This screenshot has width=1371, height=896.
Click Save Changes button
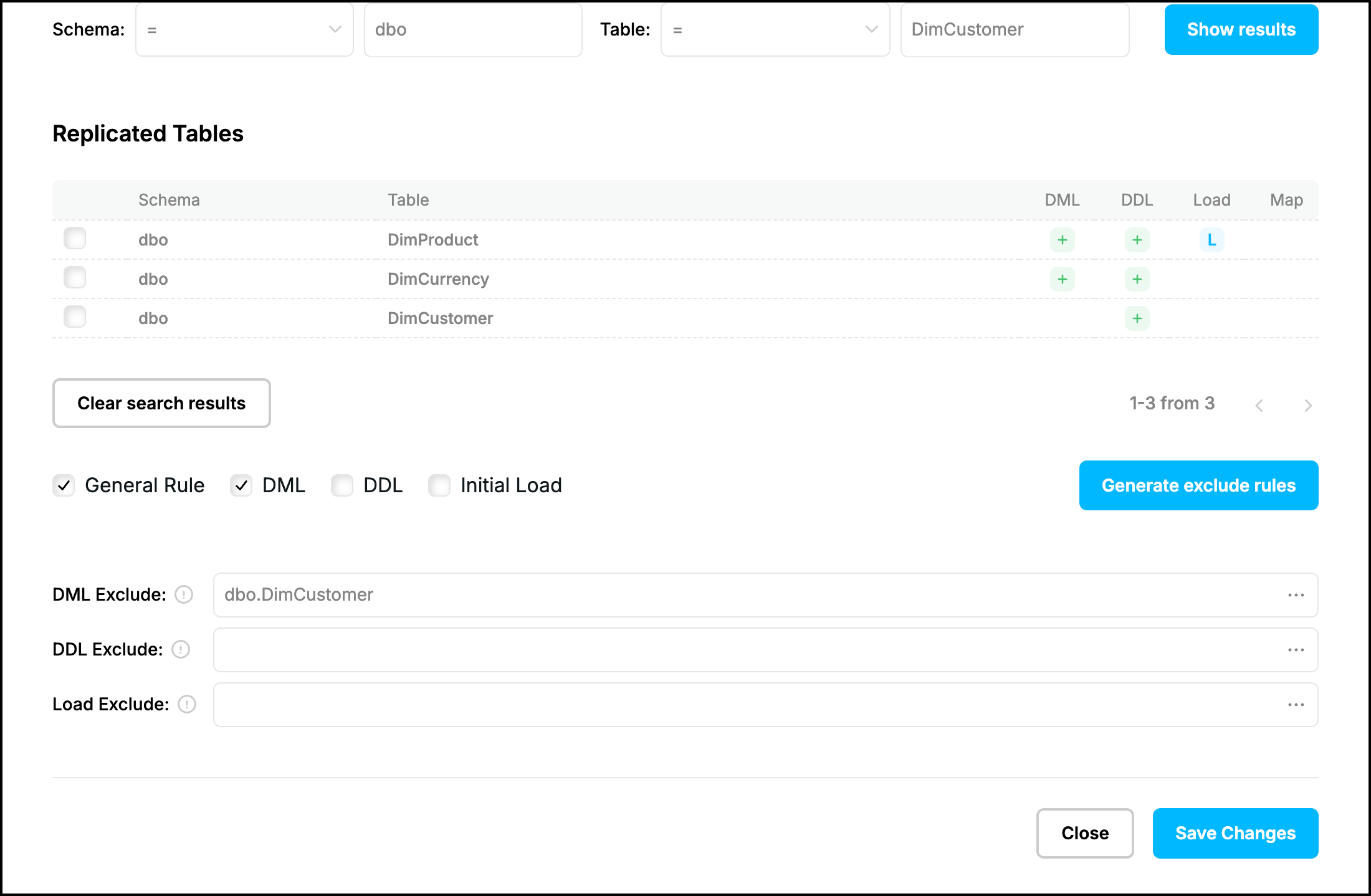pyautogui.click(x=1235, y=833)
